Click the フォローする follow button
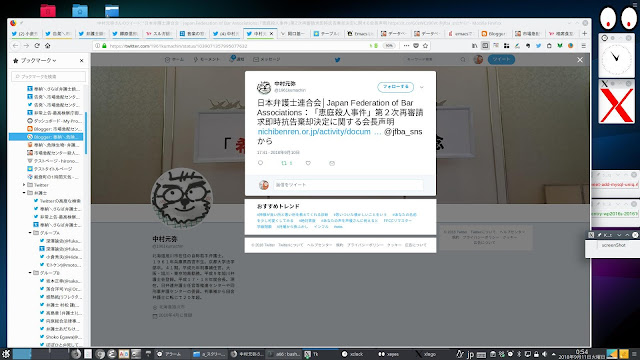 point(395,87)
